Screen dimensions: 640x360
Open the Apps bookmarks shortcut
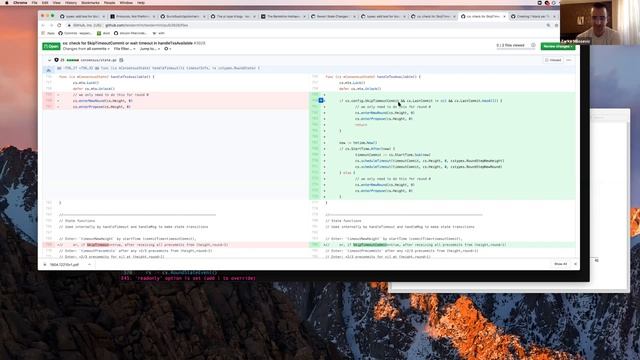[x=49, y=33]
